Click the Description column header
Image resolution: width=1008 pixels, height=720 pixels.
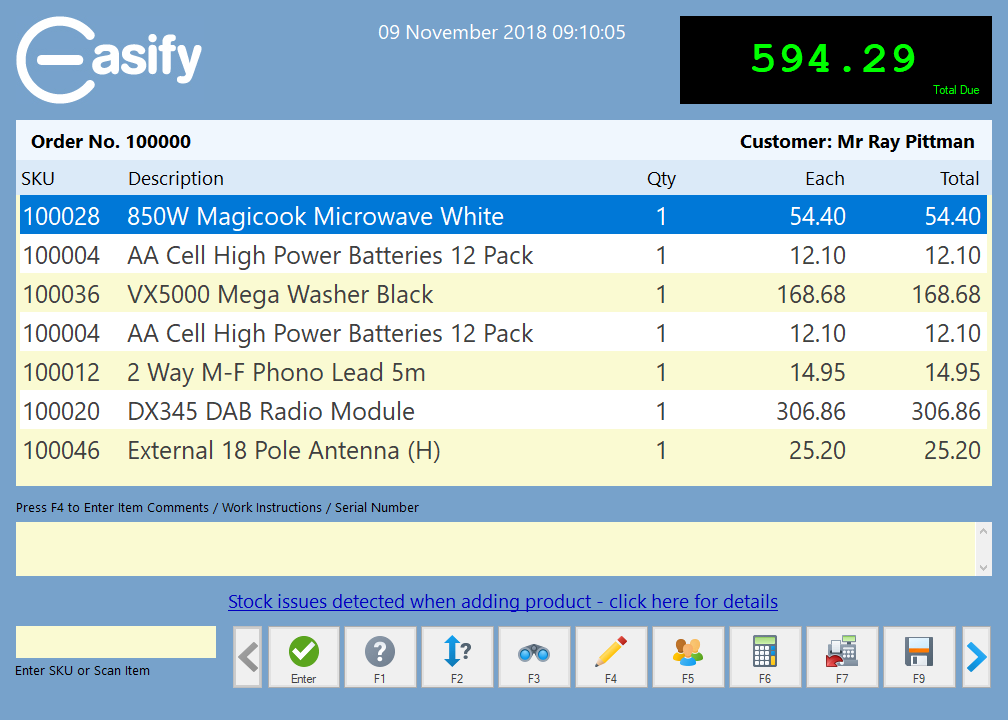176,179
